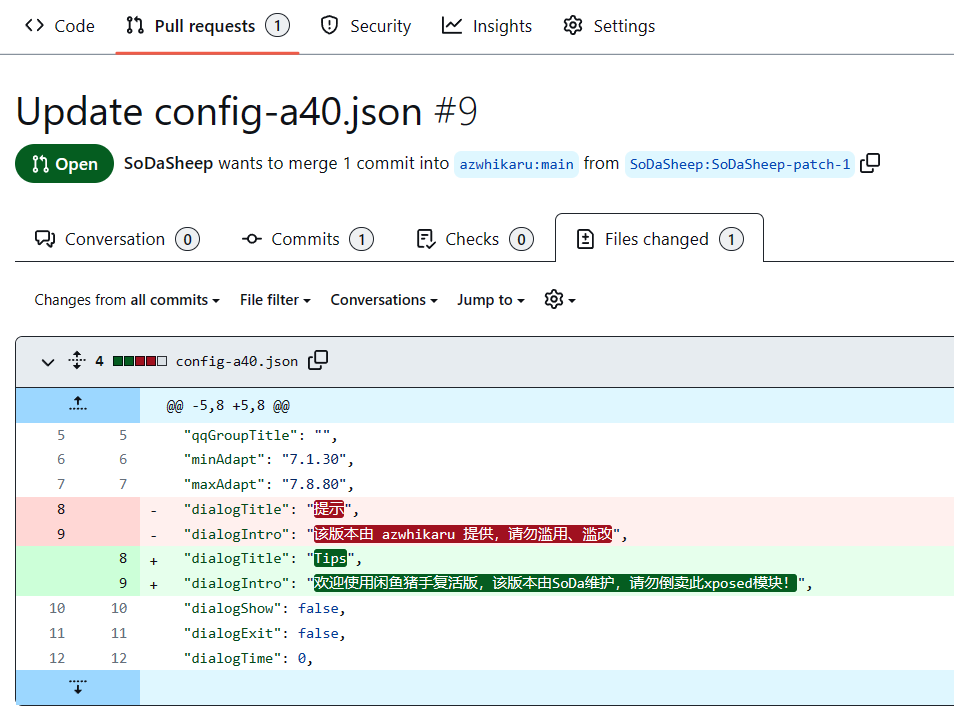954x723 pixels.
Task: Click the hunk header @@ -5,8 +5,8 @@
Action: [x=228, y=406]
